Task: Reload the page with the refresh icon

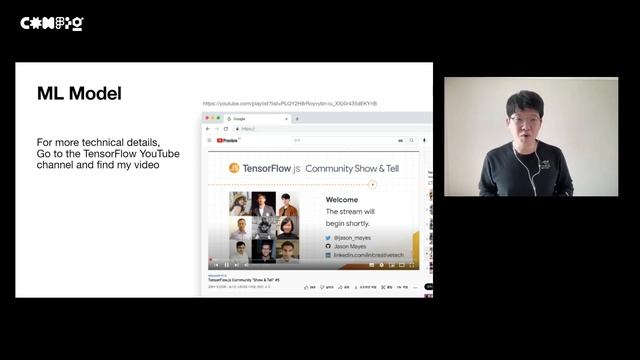Action: click(226, 129)
